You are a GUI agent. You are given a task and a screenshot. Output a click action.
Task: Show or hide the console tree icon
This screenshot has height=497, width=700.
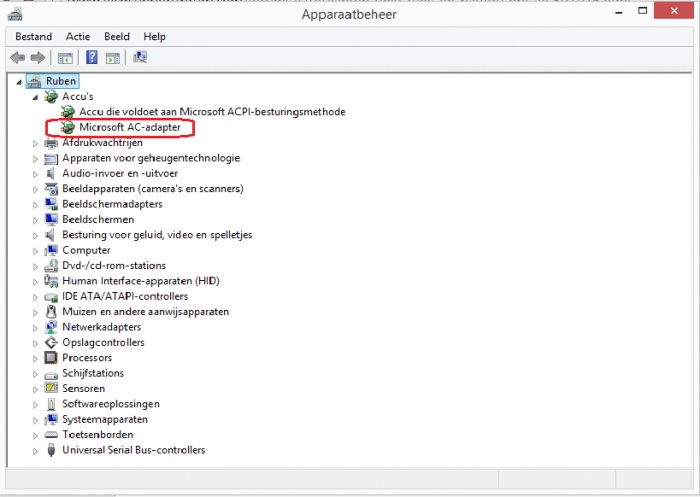tap(65, 58)
